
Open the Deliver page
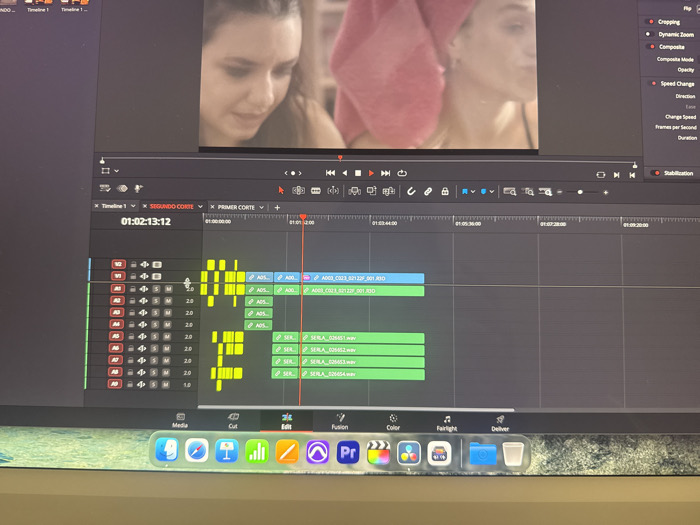tap(500, 423)
